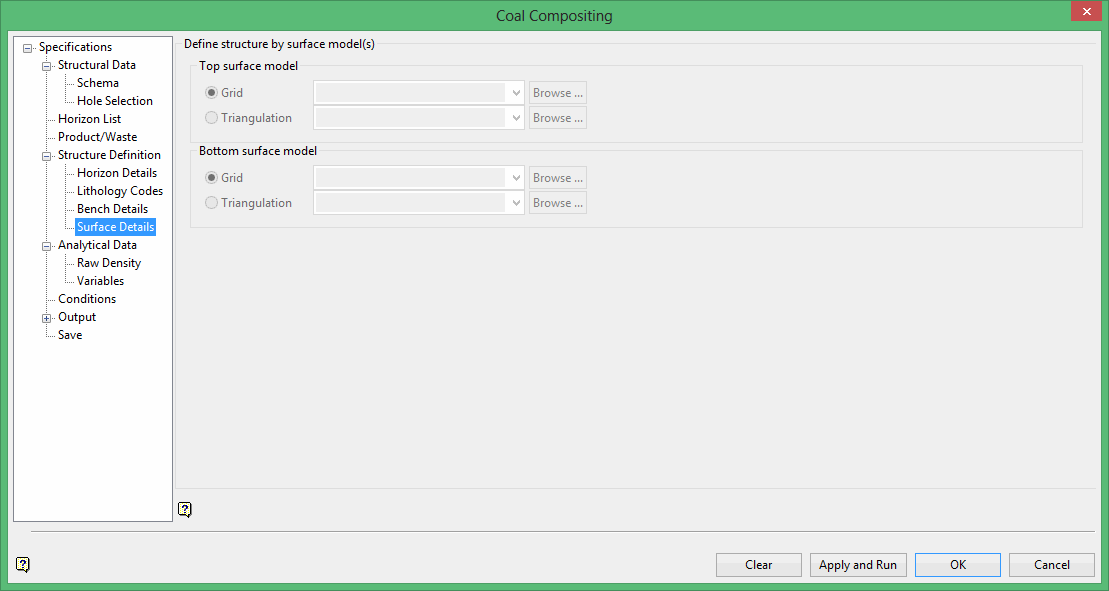
Task: Click the bottom surface Grid input field
Action: pyautogui.click(x=410, y=178)
